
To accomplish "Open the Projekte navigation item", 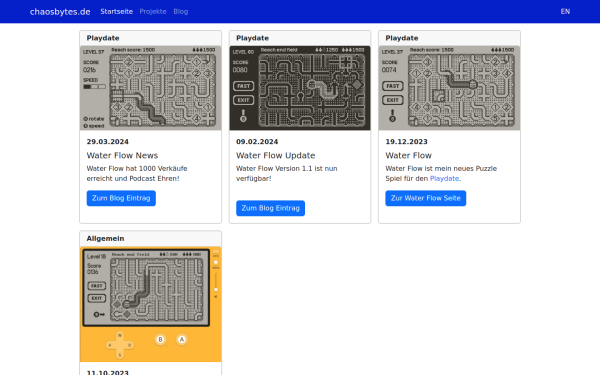I will pyautogui.click(x=153, y=11).
